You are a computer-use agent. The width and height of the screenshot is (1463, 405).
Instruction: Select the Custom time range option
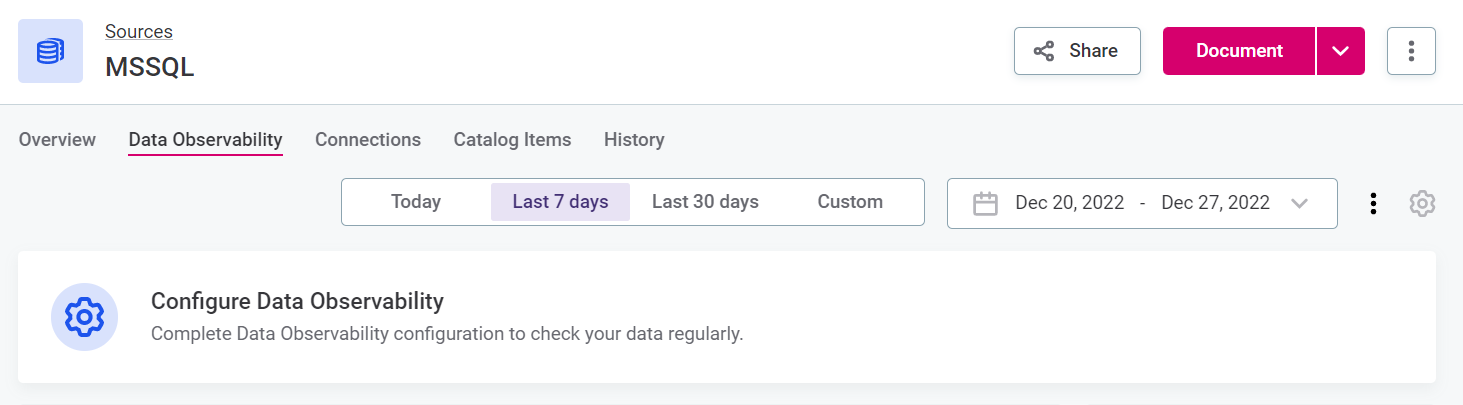(850, 202)
